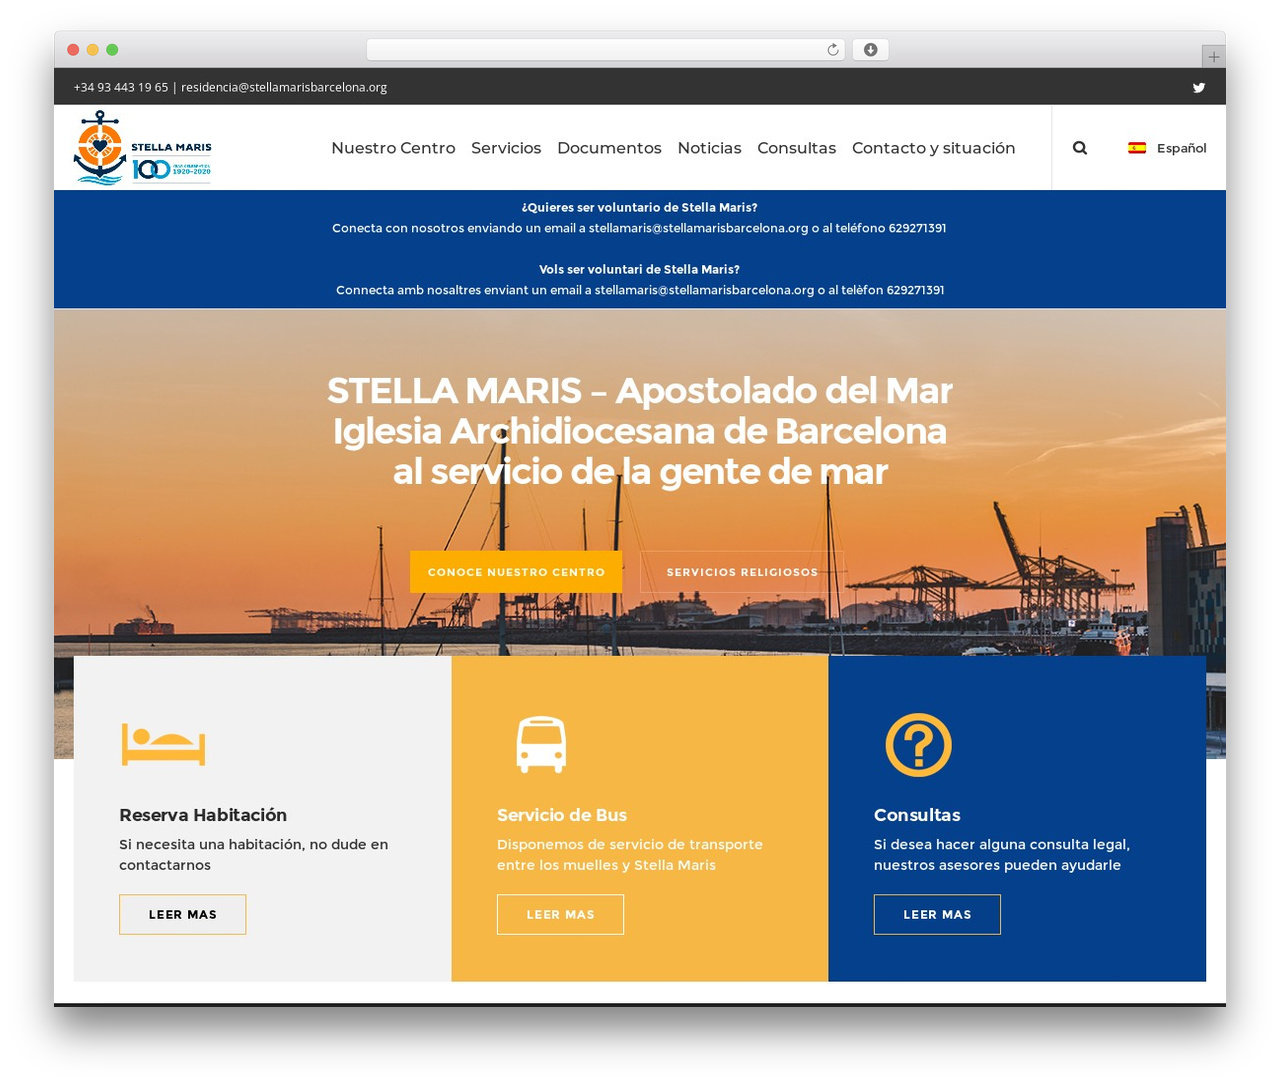Viewport: 1280px width, 1084px height.
Task: Click the question mark Consultas icon
Action: 918,745
